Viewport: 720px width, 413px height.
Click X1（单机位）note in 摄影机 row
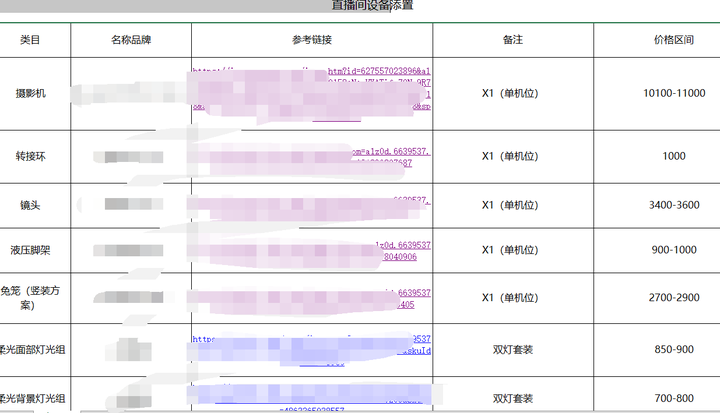(x=510, y=93)
